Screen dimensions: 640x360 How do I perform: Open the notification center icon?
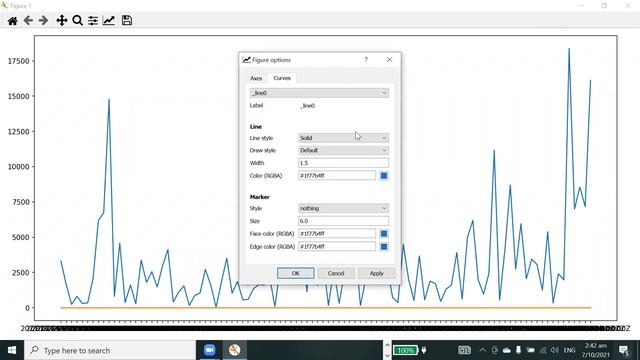[624, 350]
